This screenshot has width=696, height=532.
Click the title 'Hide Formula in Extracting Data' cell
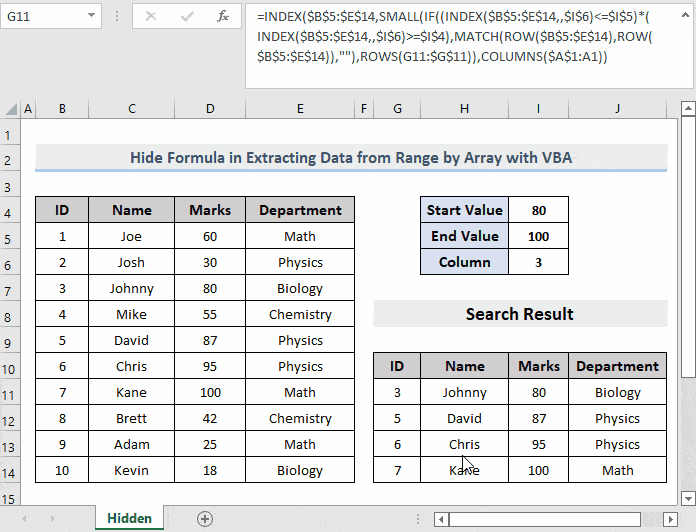point(351,158)
